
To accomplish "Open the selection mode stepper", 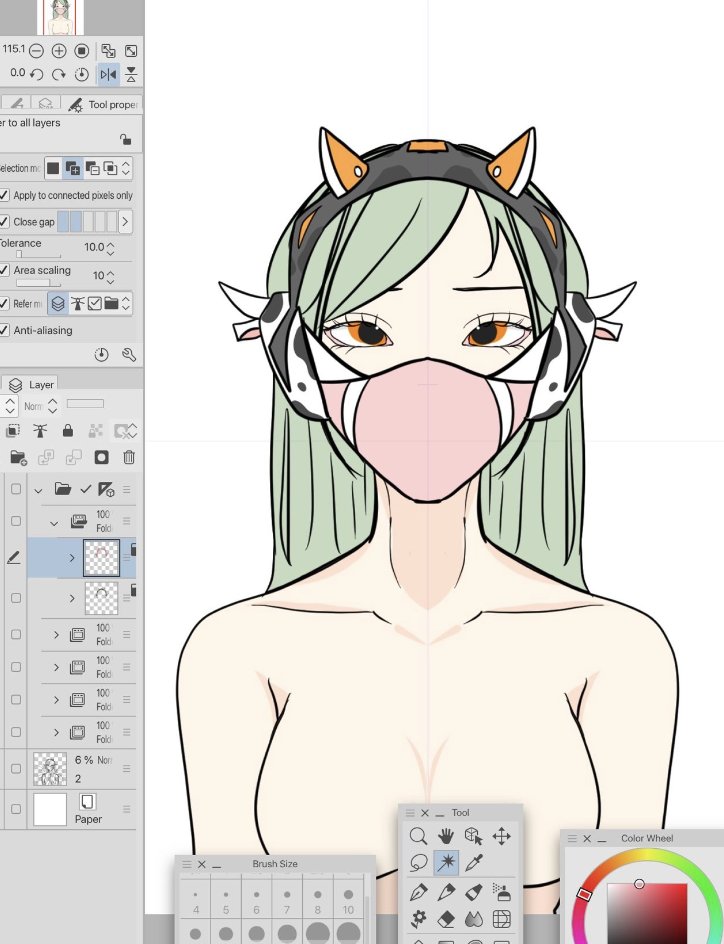I will 126,168.
